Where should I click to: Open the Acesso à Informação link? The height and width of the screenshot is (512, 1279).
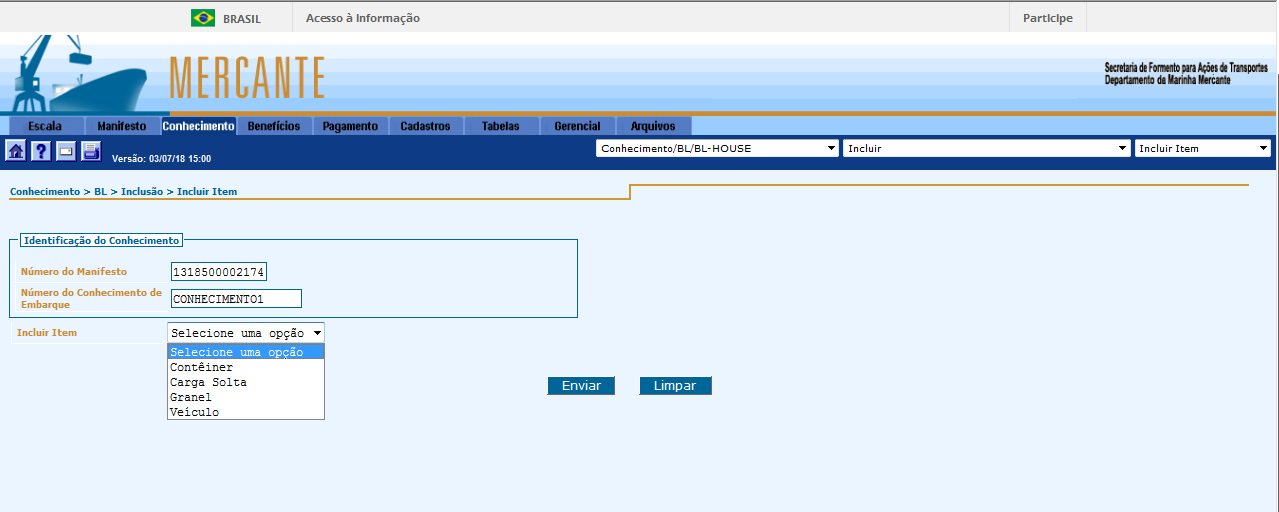[363, 18]
